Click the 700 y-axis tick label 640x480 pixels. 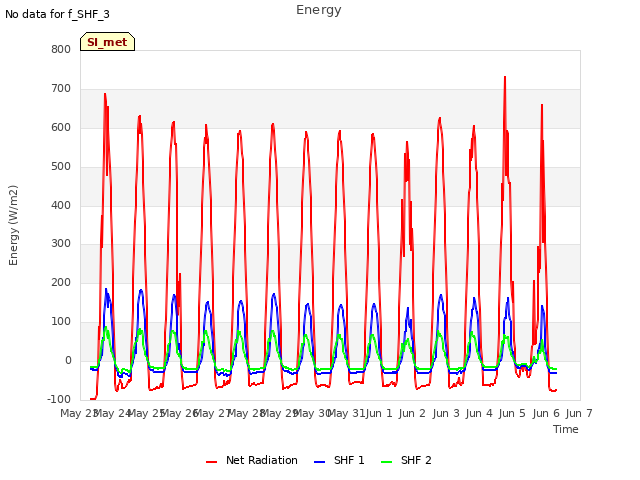[x=61, y=89]
